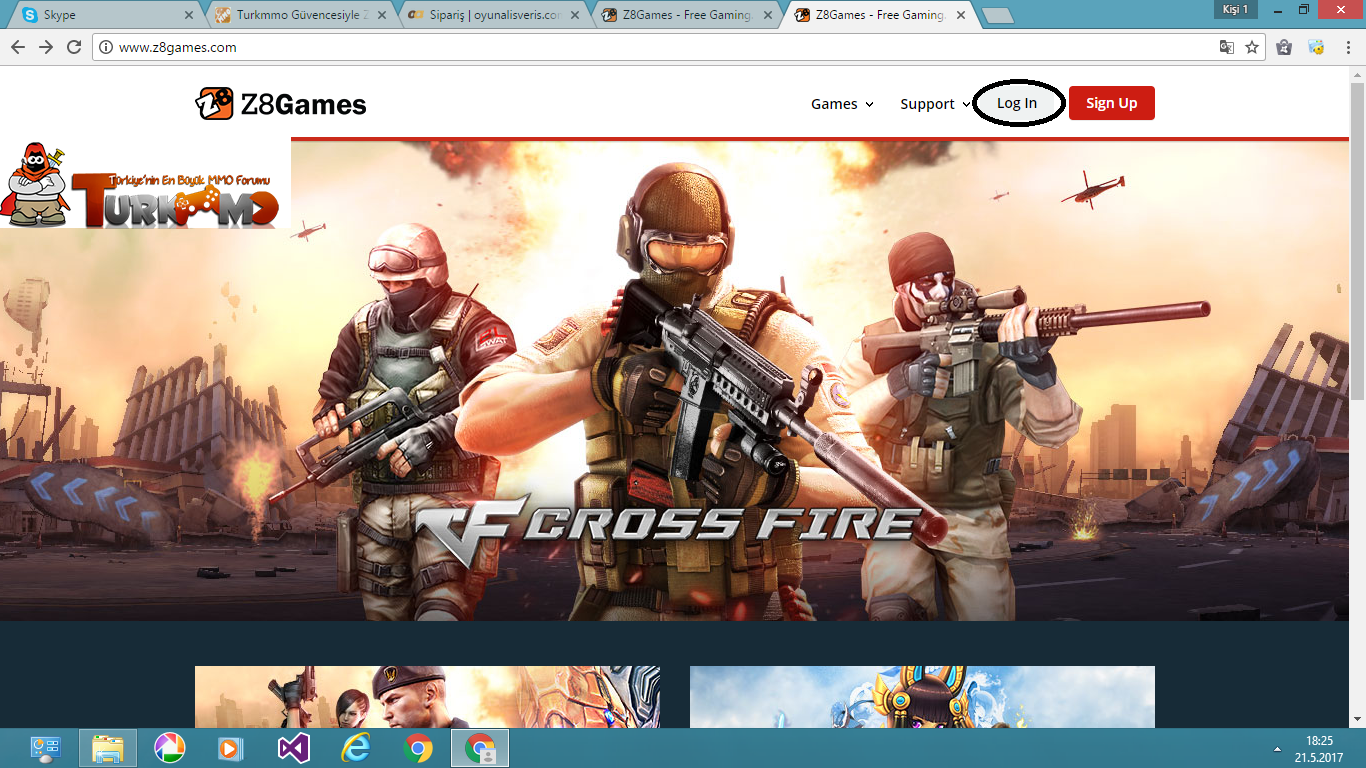Open the left game card thumbnail below banner
The height and width of the screenshot is (768, 1366).
427,697
